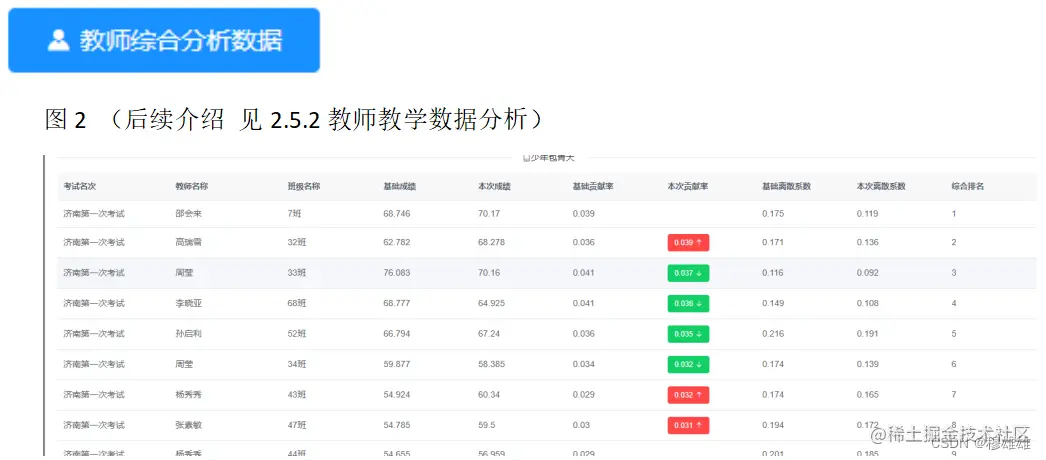
Task: Click the 0.175 dispersion value
Action: click(x=773, y=214)
